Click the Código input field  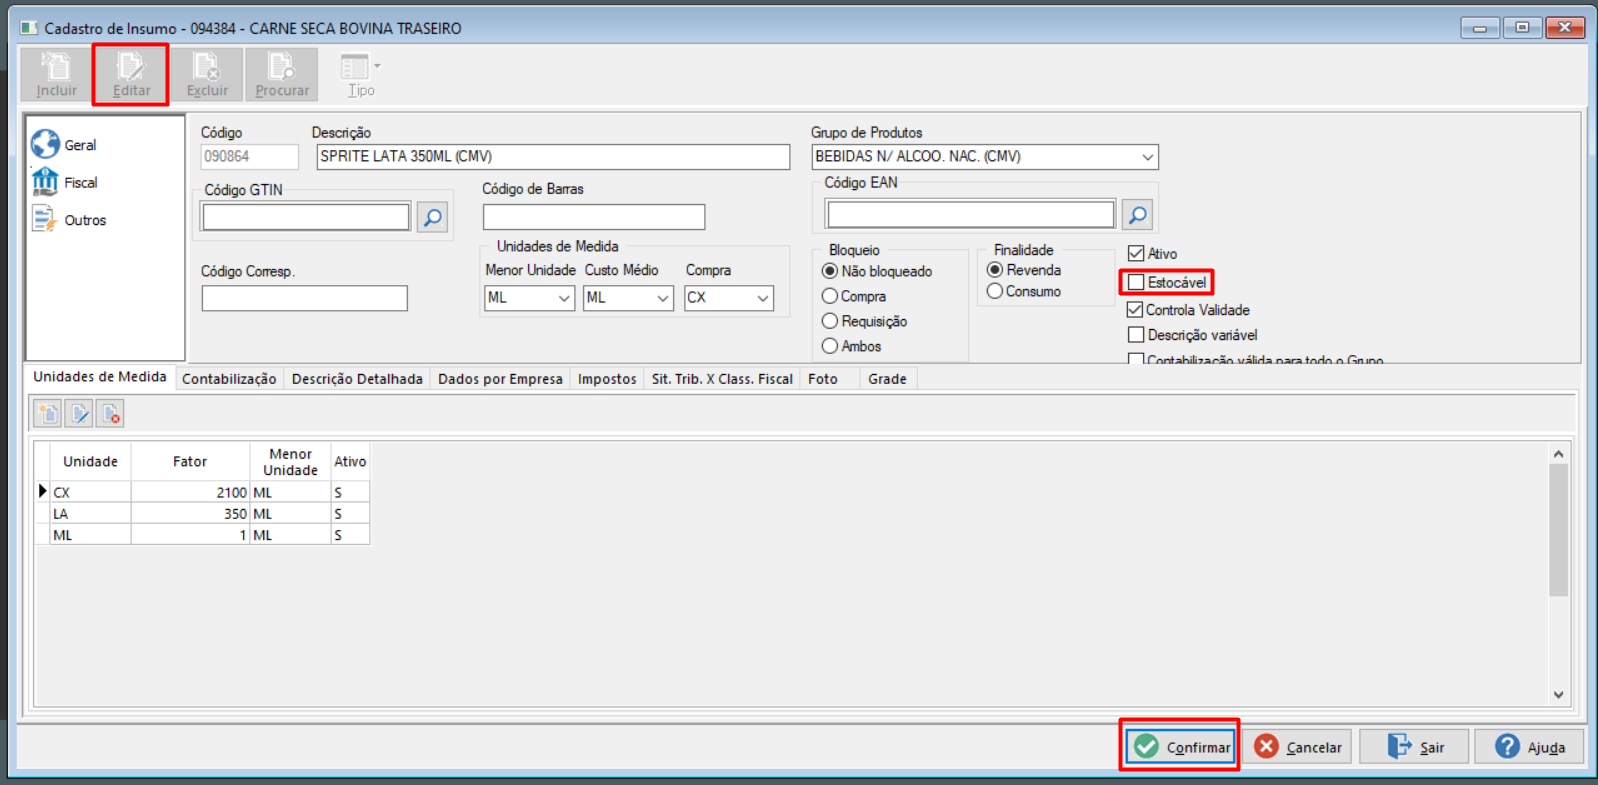click(x=249, y=157)
